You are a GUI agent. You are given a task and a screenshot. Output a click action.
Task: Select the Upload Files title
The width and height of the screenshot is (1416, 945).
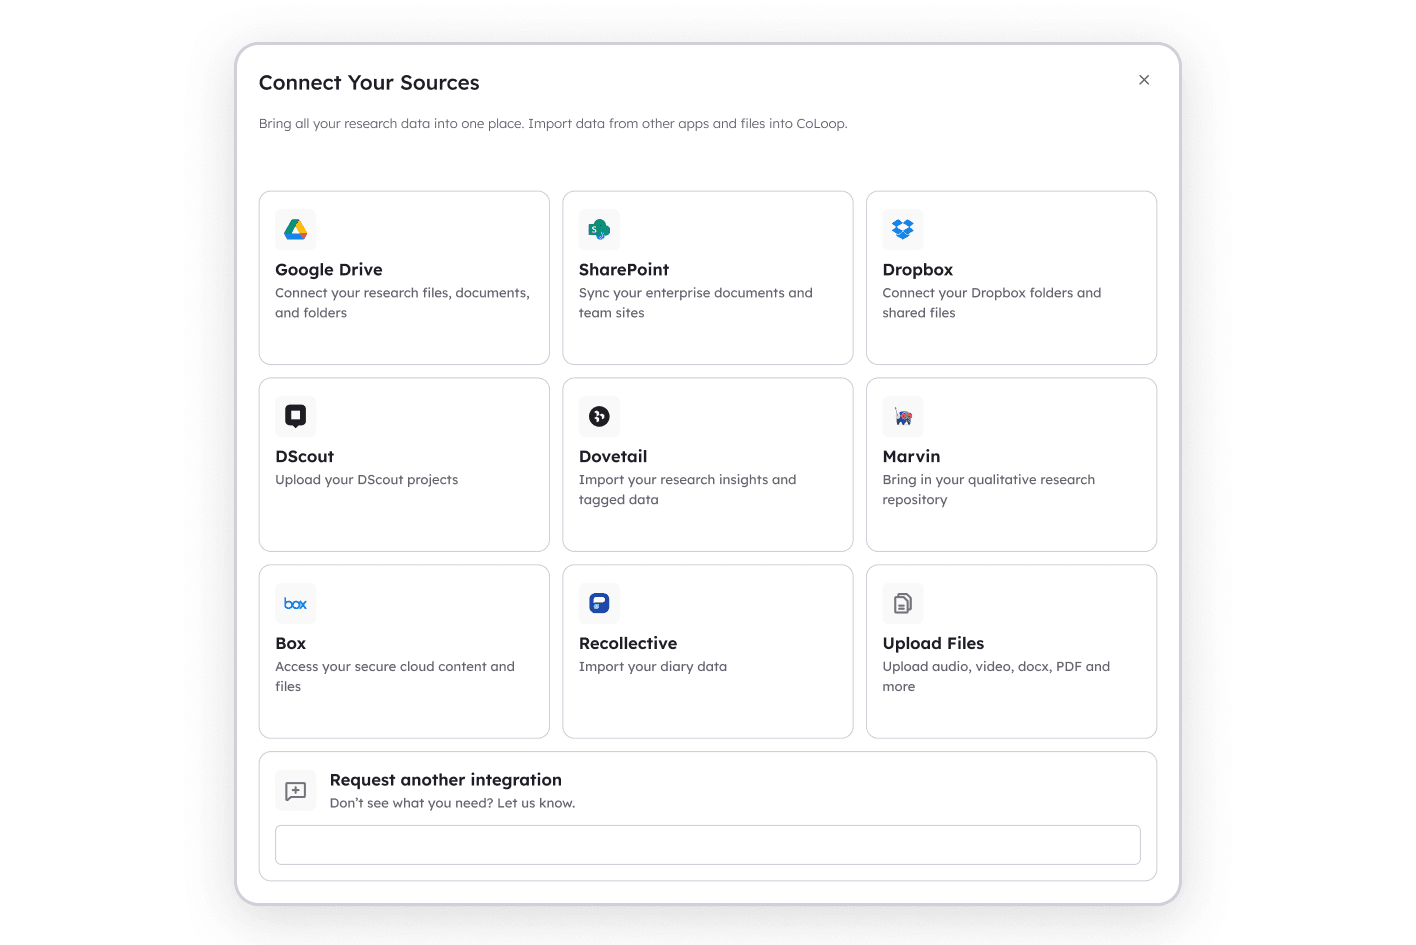click(934, 644)
